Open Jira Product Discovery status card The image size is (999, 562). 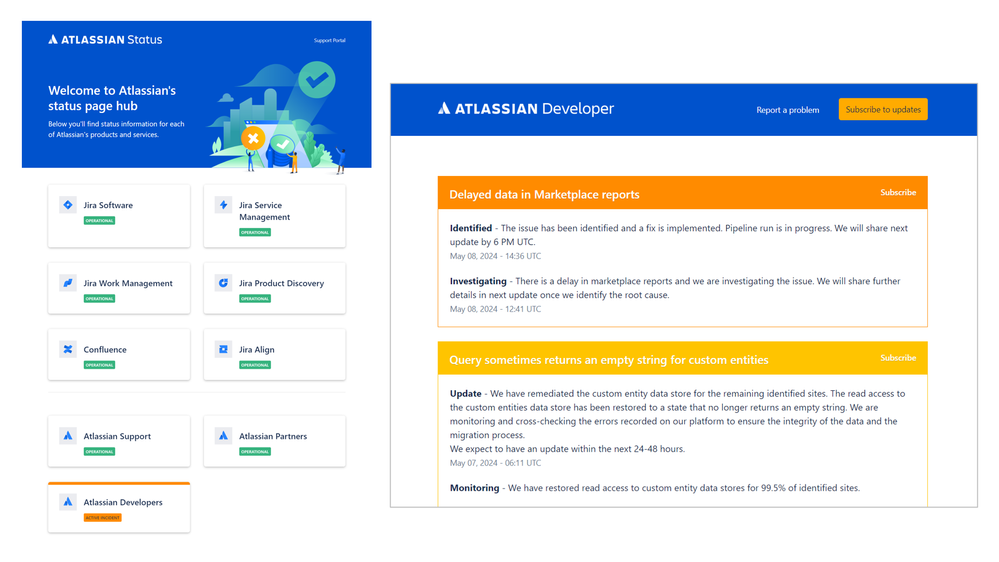(275, 288)
